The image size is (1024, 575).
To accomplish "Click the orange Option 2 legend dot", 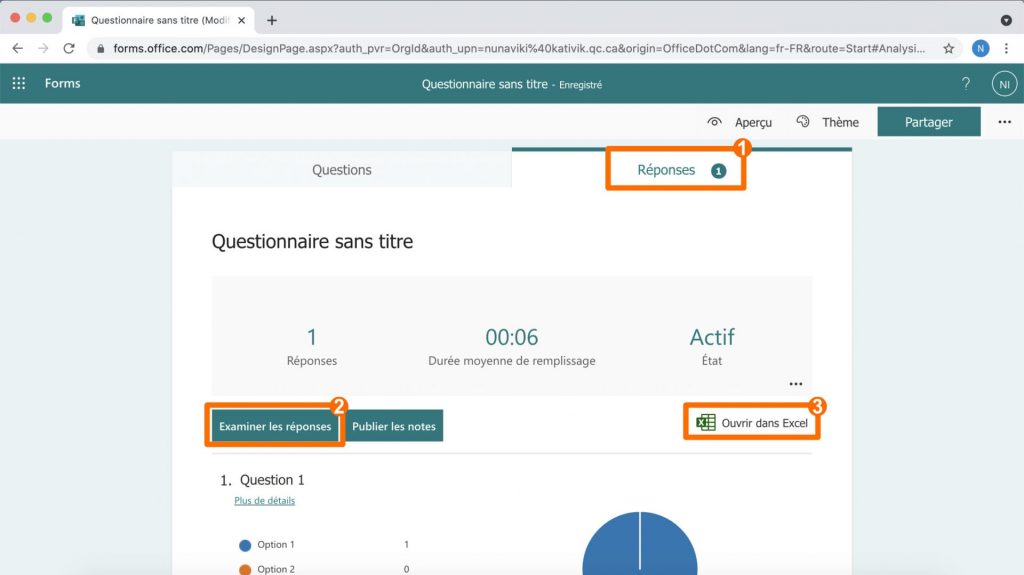I will [245, 570].
